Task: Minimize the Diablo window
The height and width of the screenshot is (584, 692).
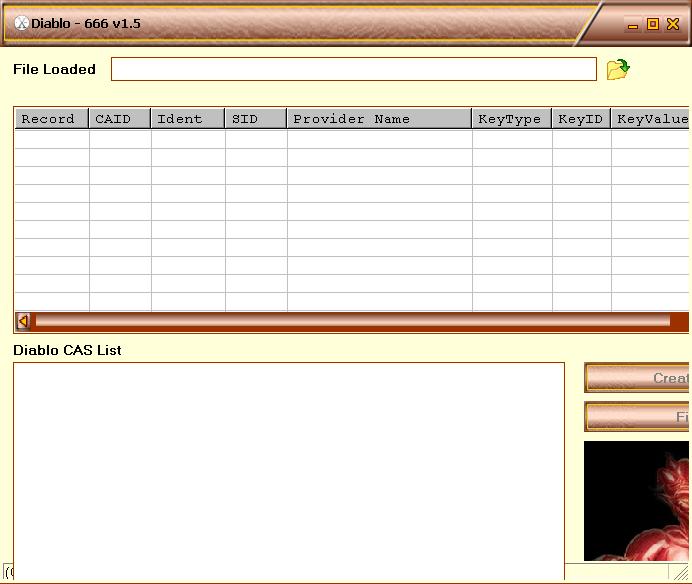Action: coord(633,24)
